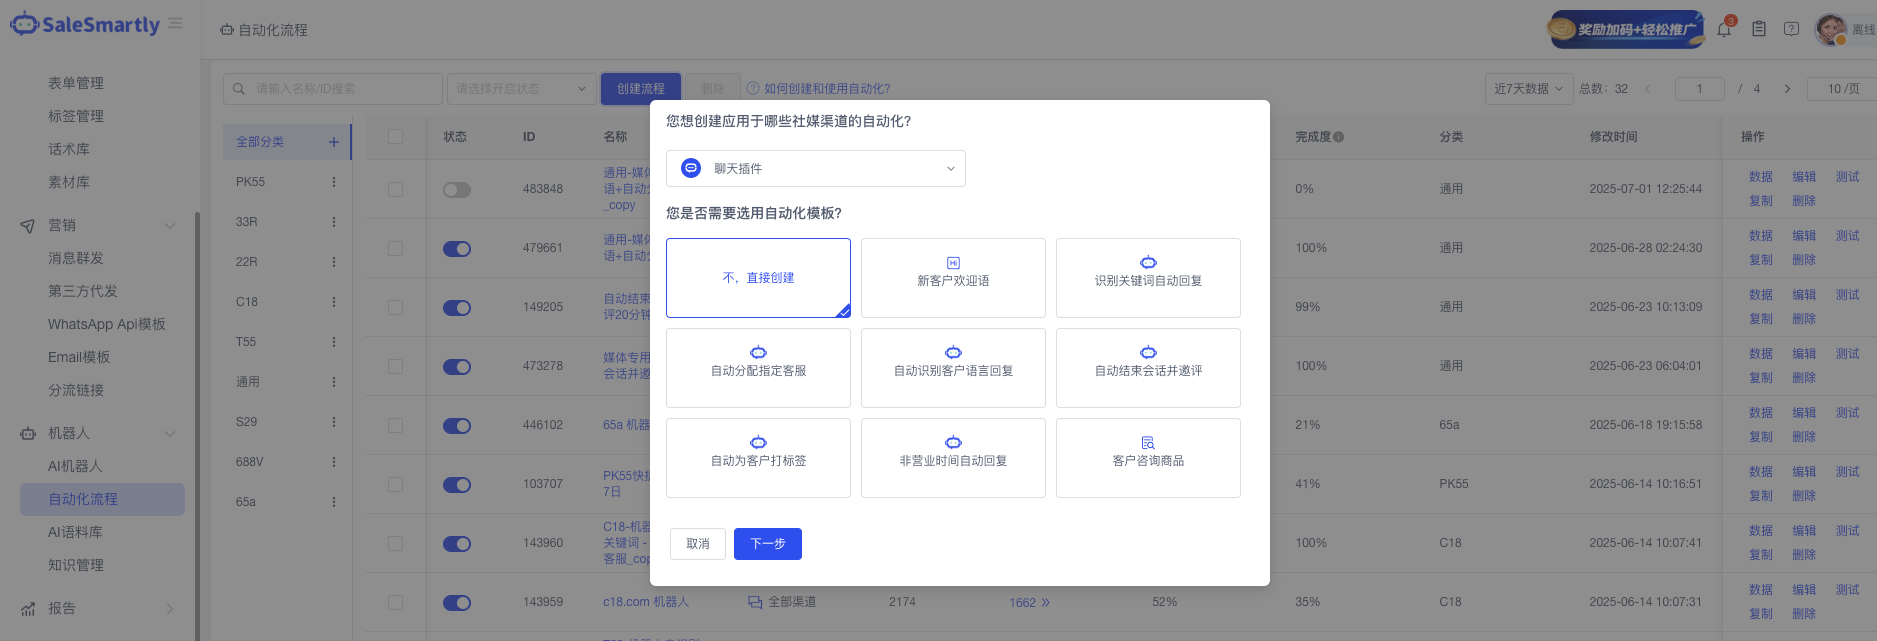
Task: Click the user avatar in header
Action: tap(1831, 29)
